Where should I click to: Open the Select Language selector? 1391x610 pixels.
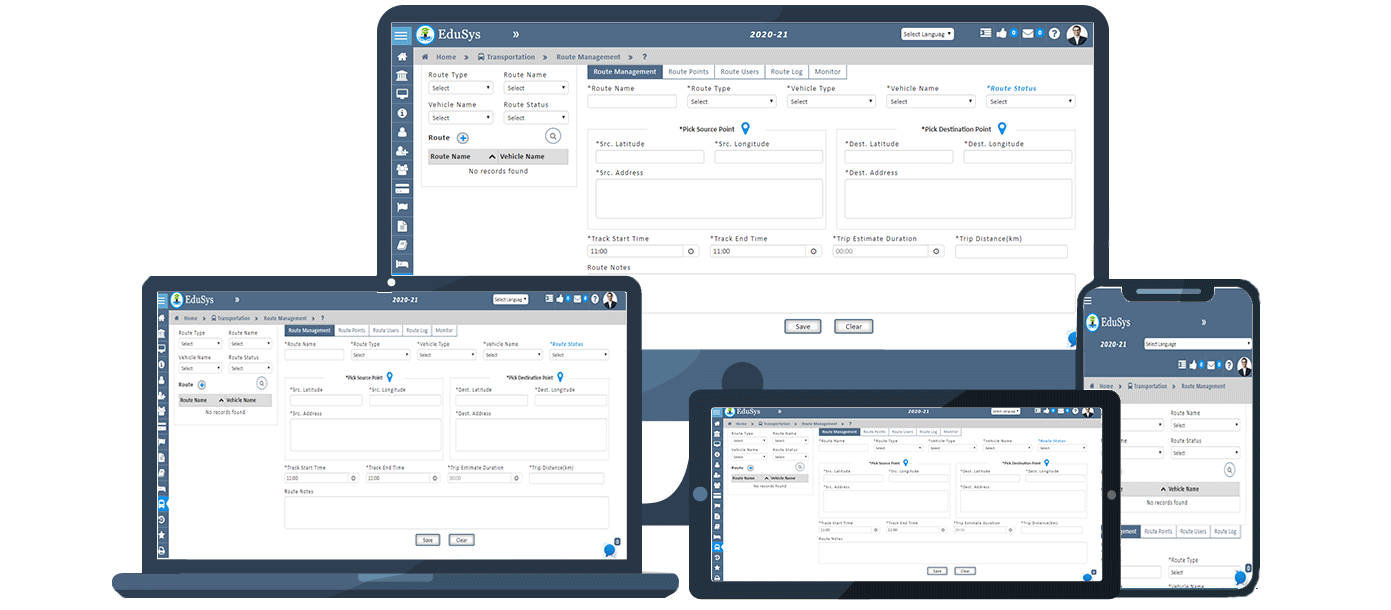click(x=927, y=33)
